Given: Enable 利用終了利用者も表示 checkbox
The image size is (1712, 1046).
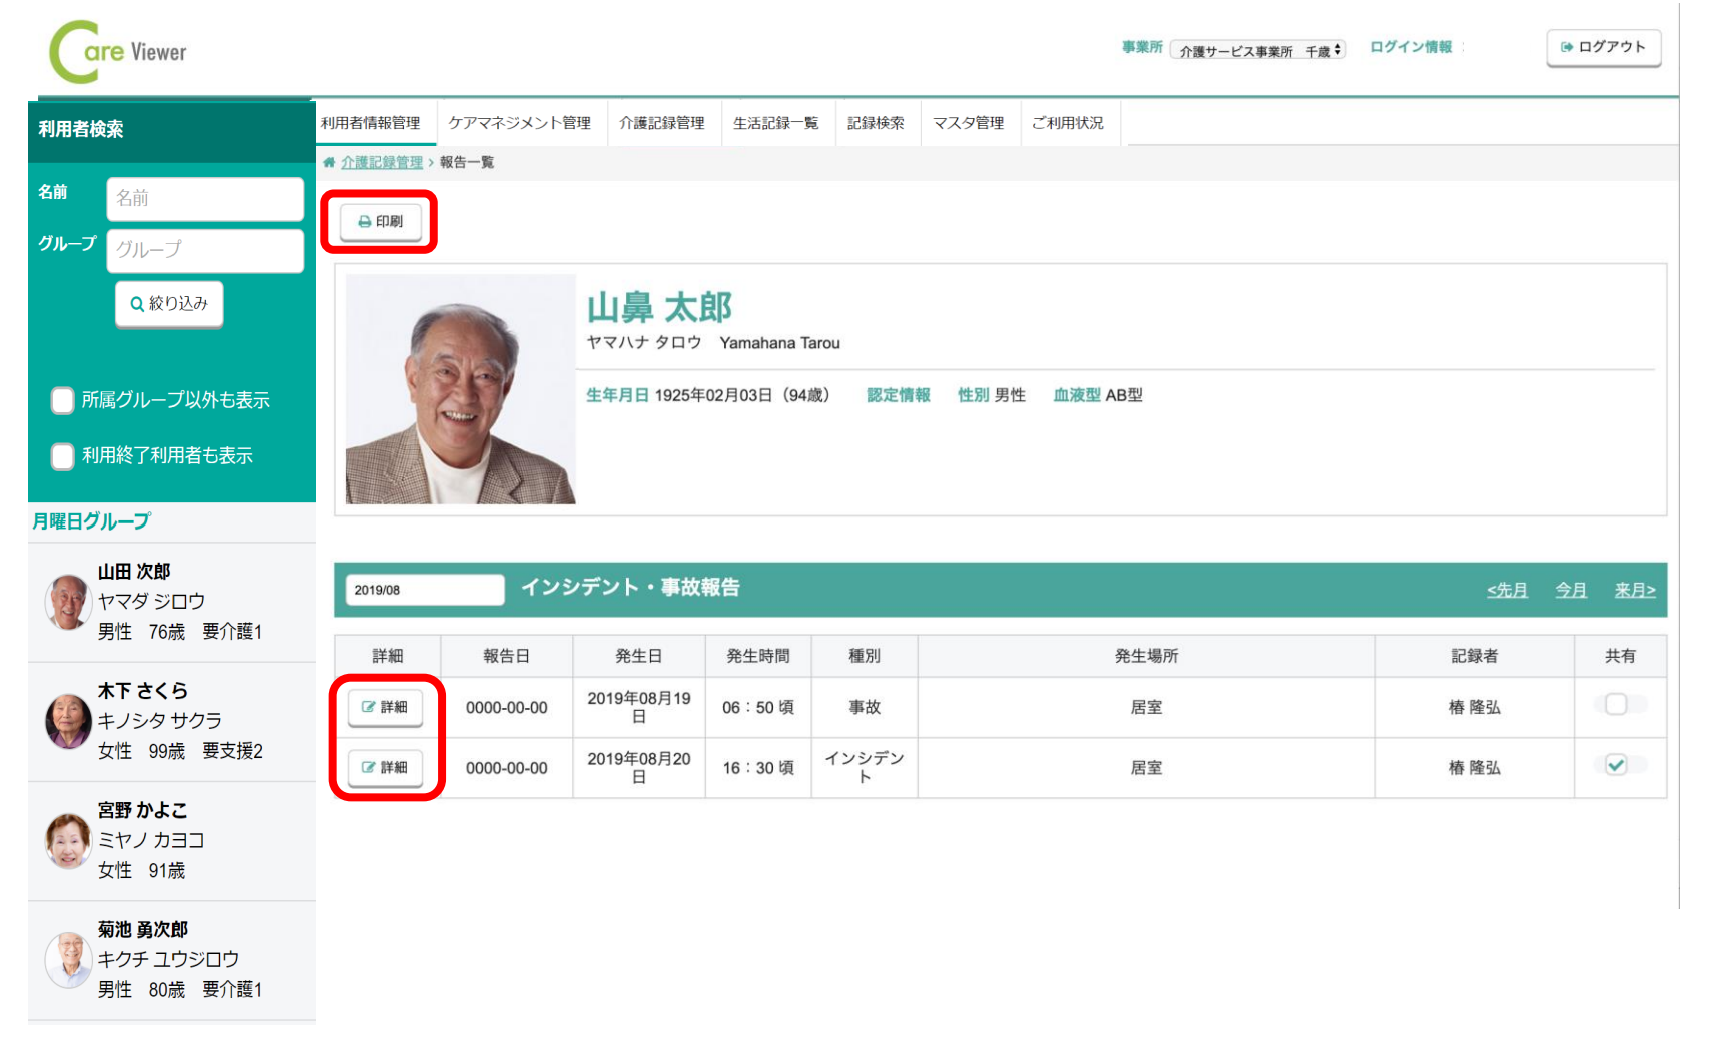Looking at the screenshot, I should point(63,457).
